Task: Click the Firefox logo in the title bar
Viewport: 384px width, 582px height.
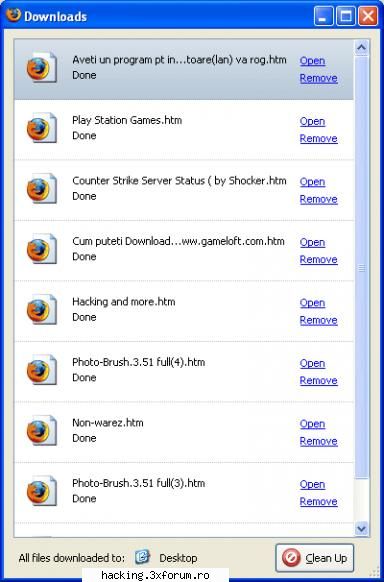Action: coord(13,15)
